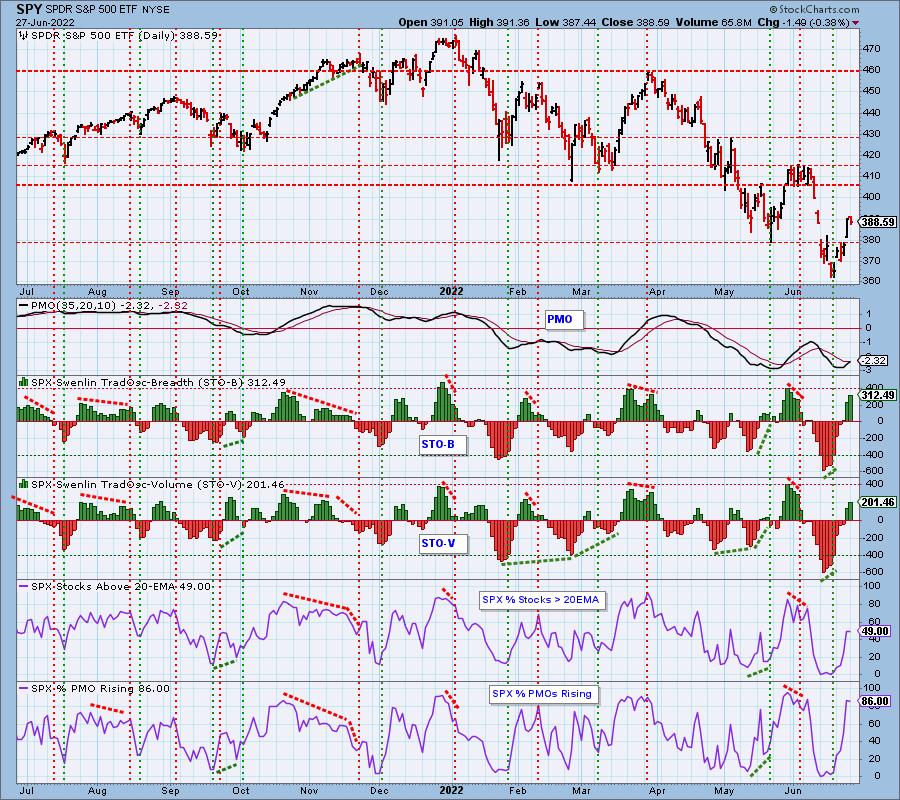This screenshot has width=900, height=800.
Task: Click the Dec label on the bottom date axis
Action: click(379, 790)
